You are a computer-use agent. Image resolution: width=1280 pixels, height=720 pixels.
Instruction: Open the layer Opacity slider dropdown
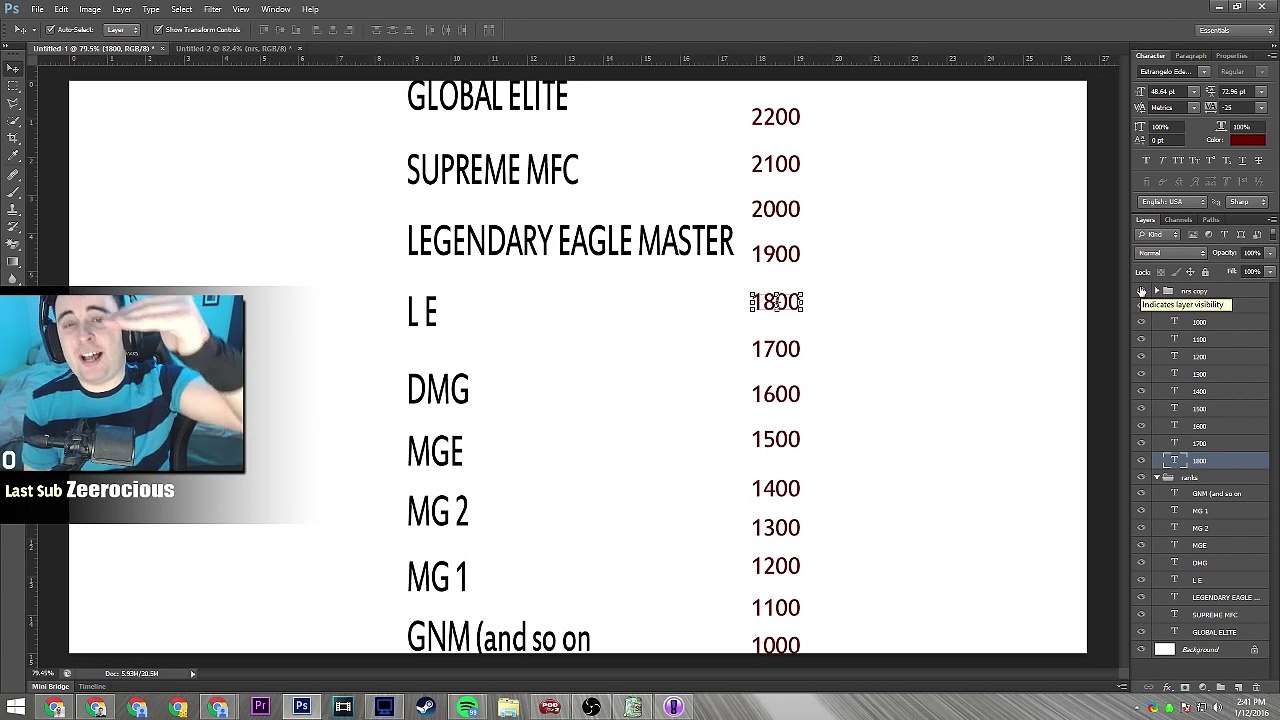1270,253
